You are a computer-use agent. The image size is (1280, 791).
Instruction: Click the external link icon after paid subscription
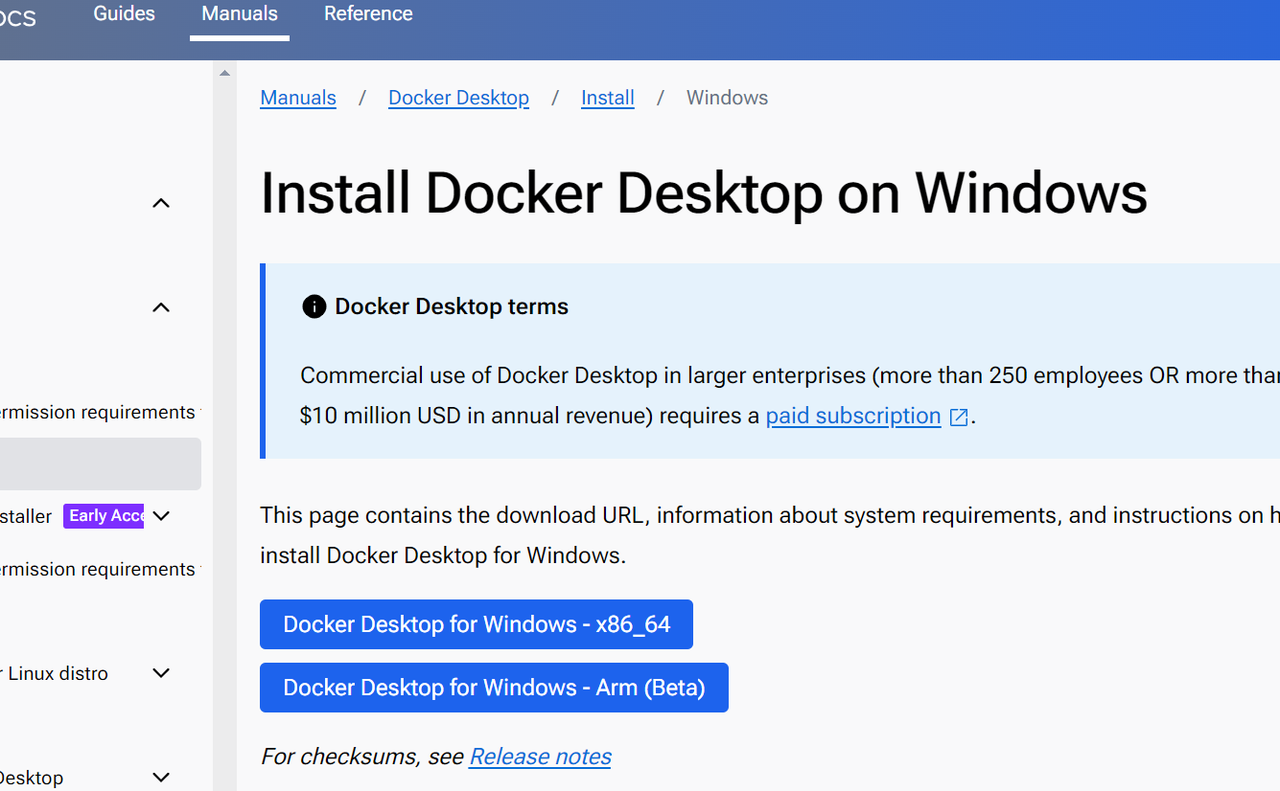click(959, 417)
